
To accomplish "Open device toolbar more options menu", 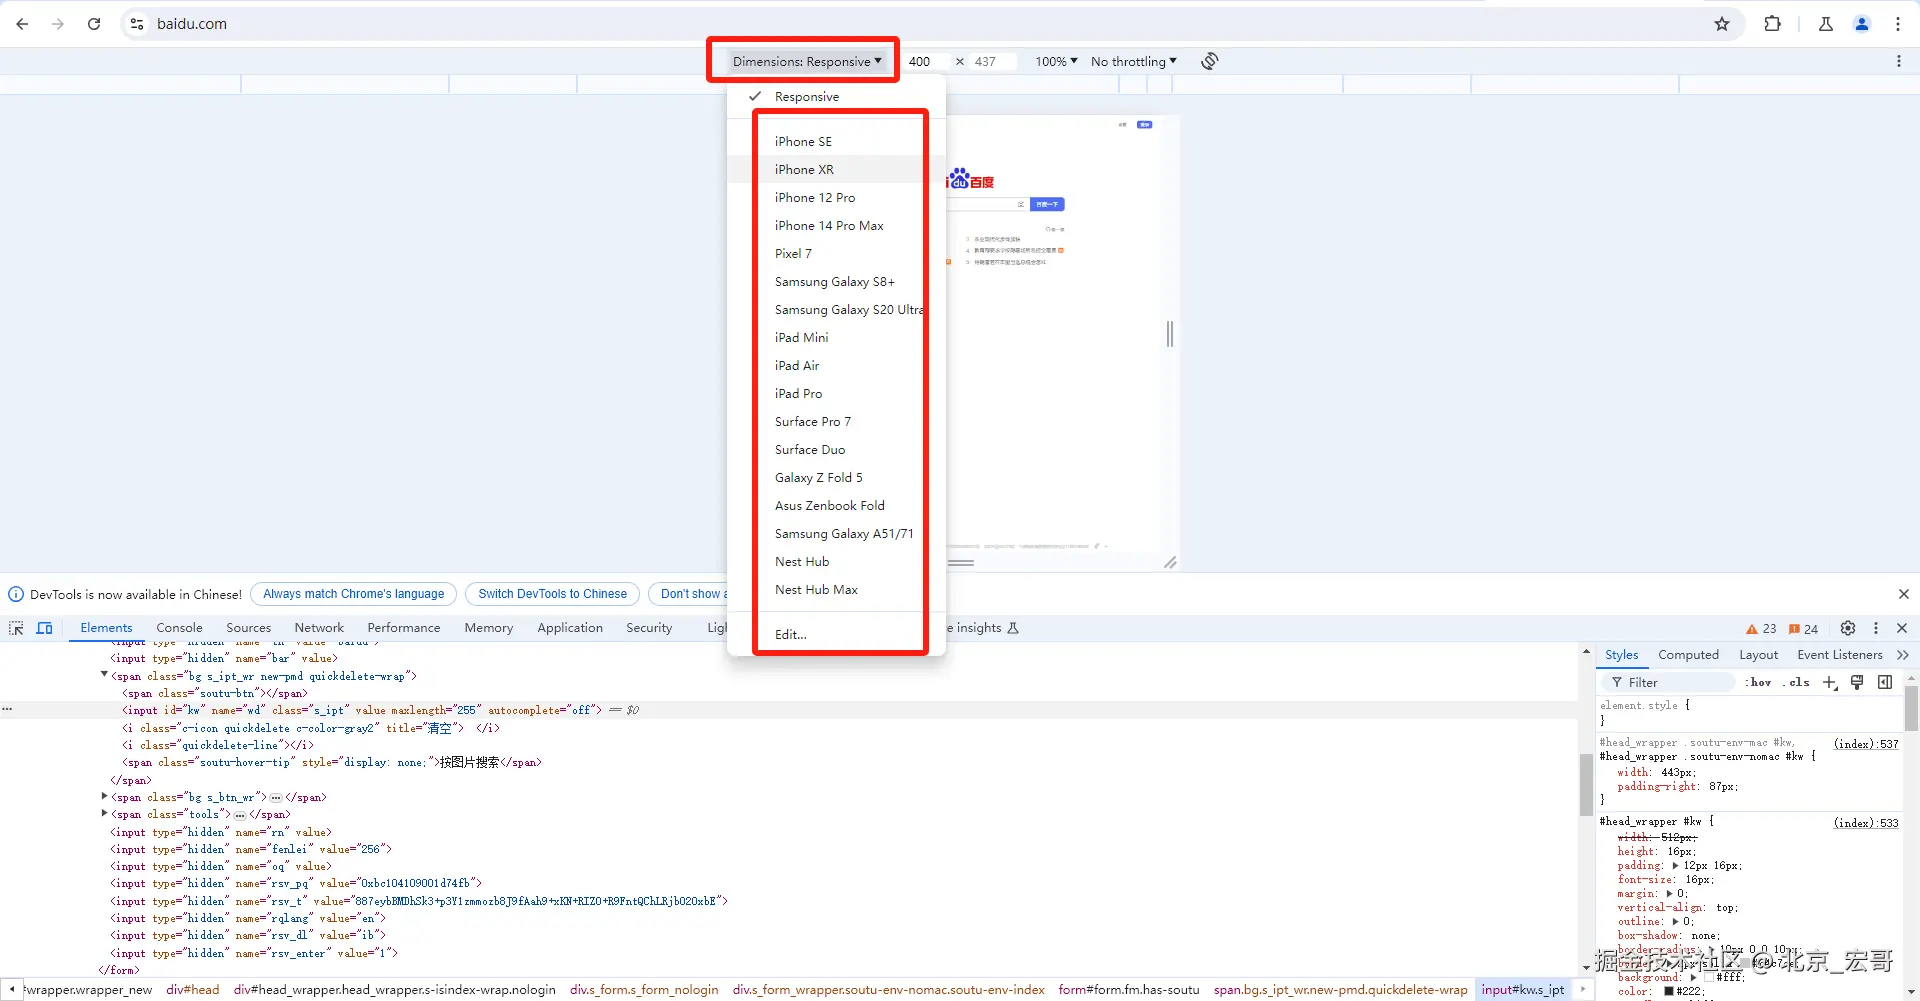I will tap(1899, 61).
